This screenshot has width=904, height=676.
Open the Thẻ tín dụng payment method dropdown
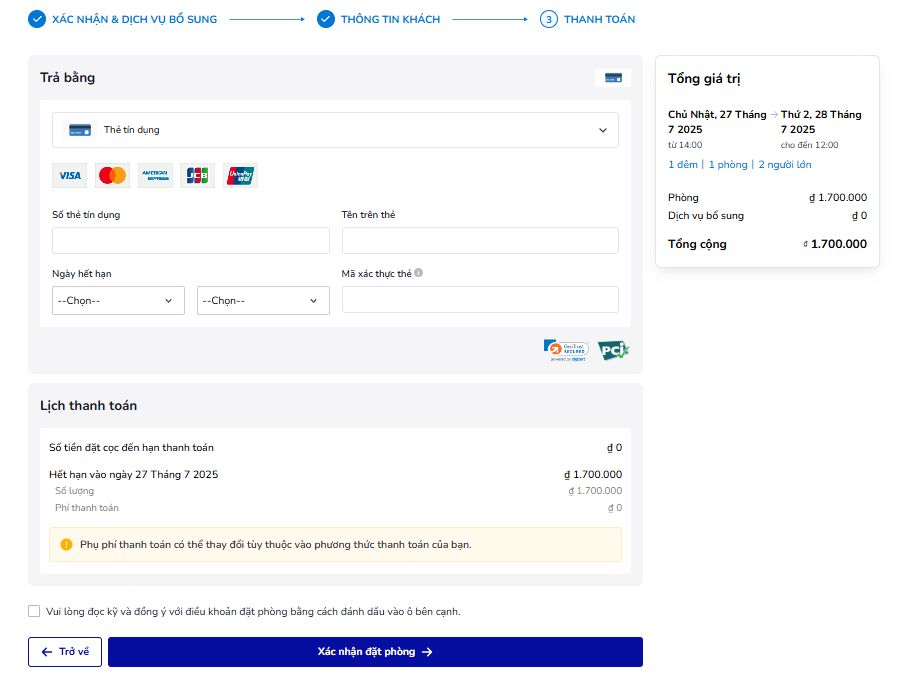tap(335, 130)
